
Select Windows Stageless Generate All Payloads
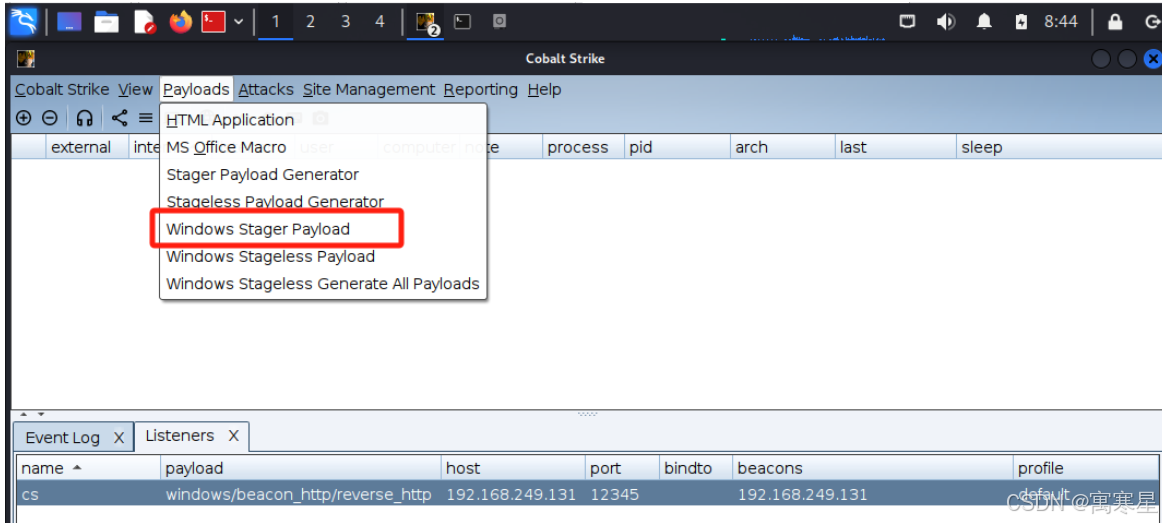(323, 284)
